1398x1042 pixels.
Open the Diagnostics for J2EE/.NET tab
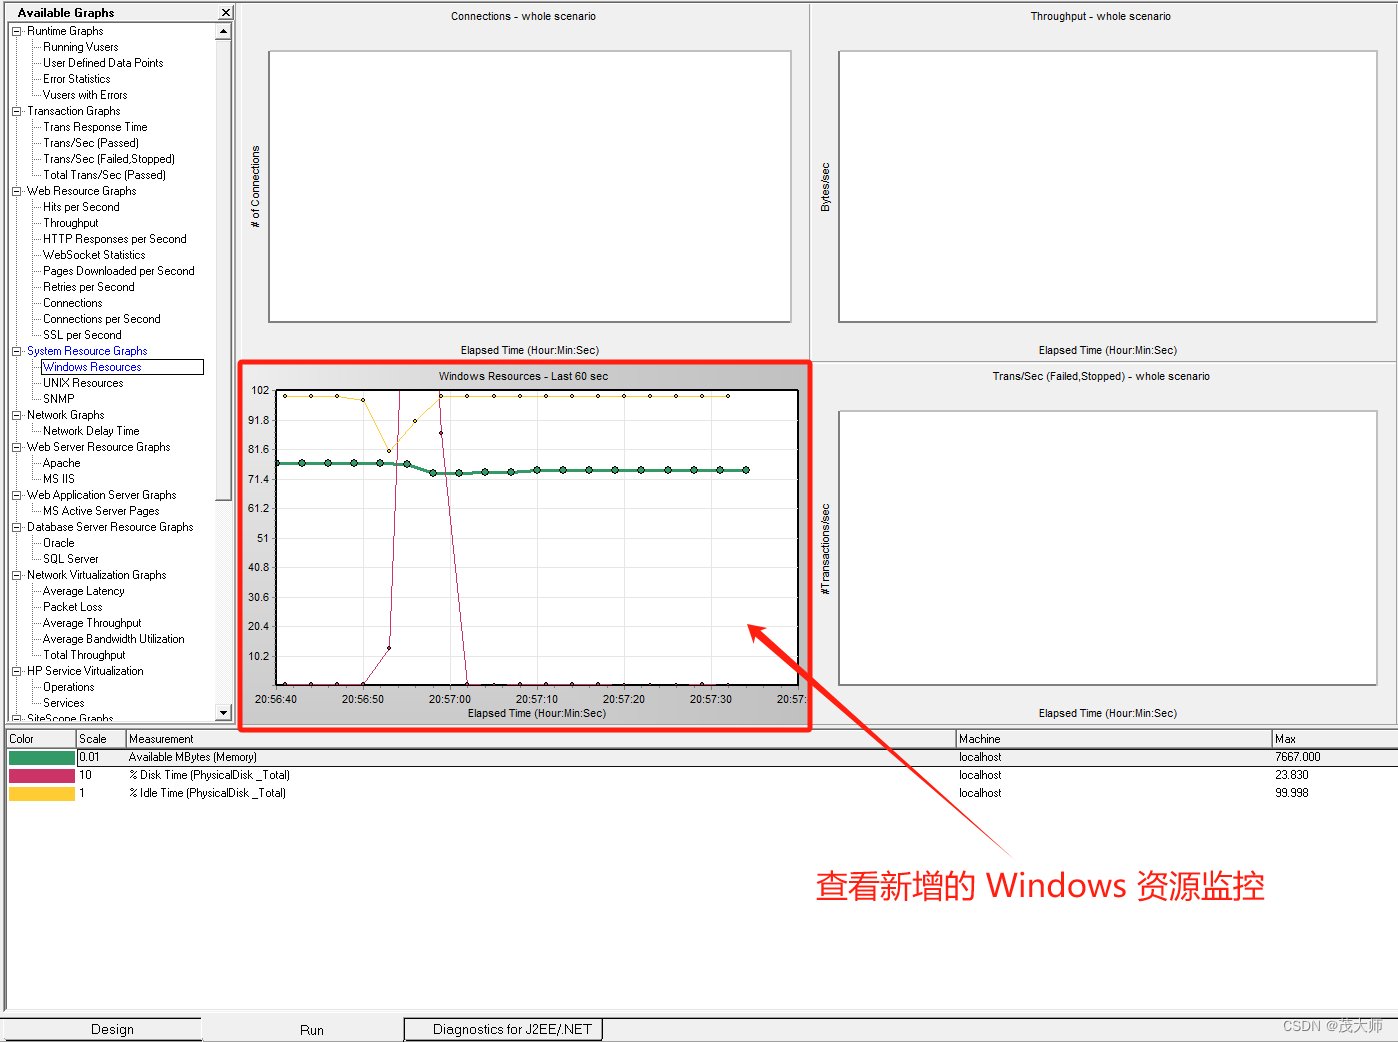tap(502, 1028)
